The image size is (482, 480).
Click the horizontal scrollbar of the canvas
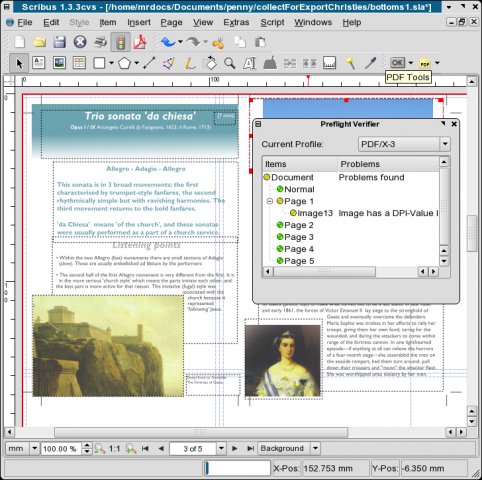(x=201, y=432)
